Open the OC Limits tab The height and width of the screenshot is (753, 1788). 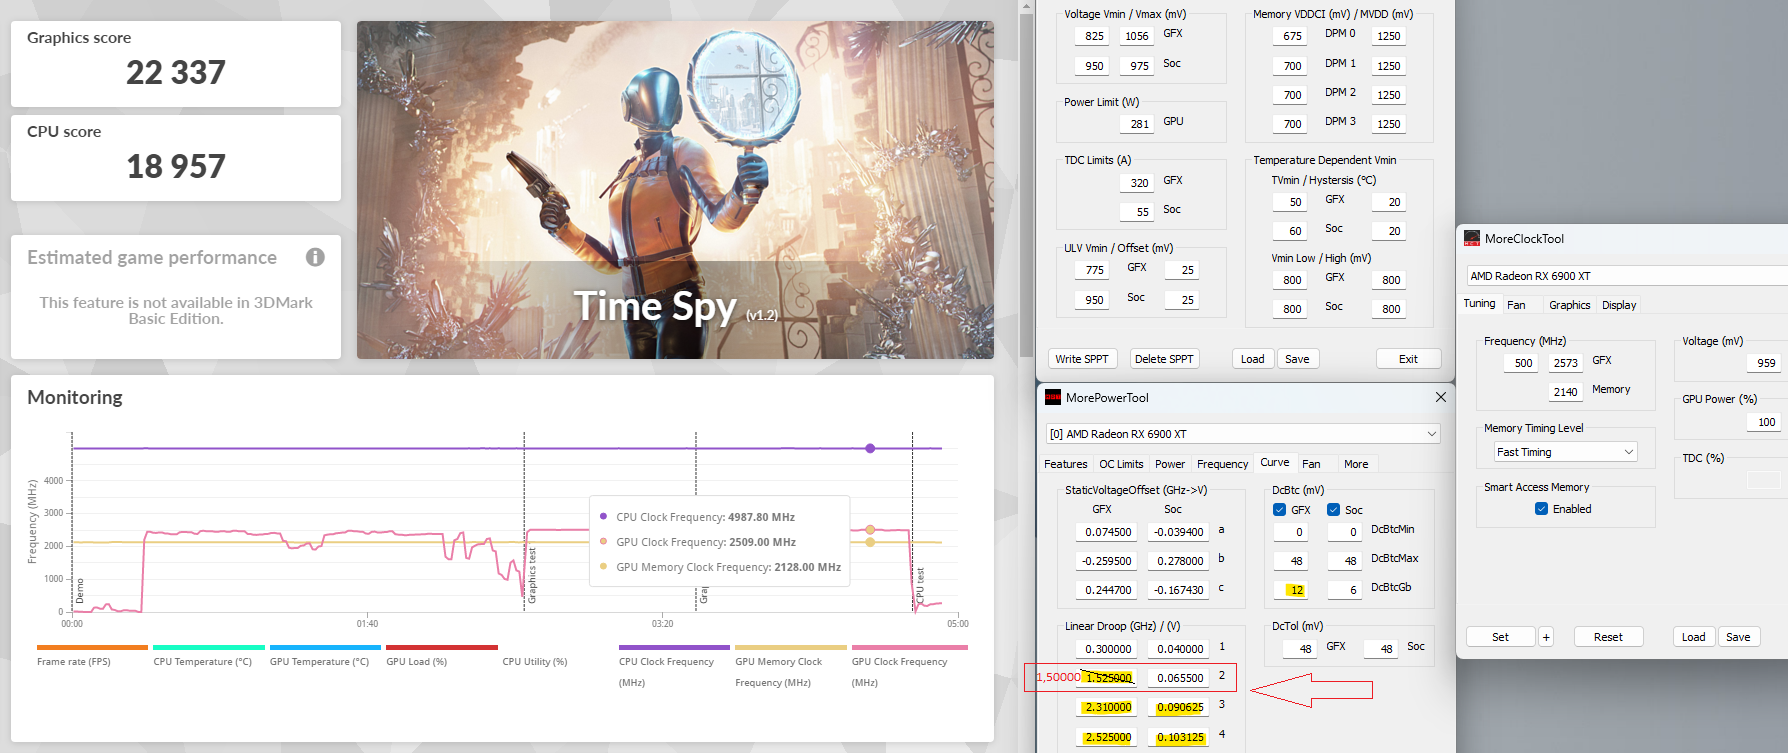click(1121, 464)
